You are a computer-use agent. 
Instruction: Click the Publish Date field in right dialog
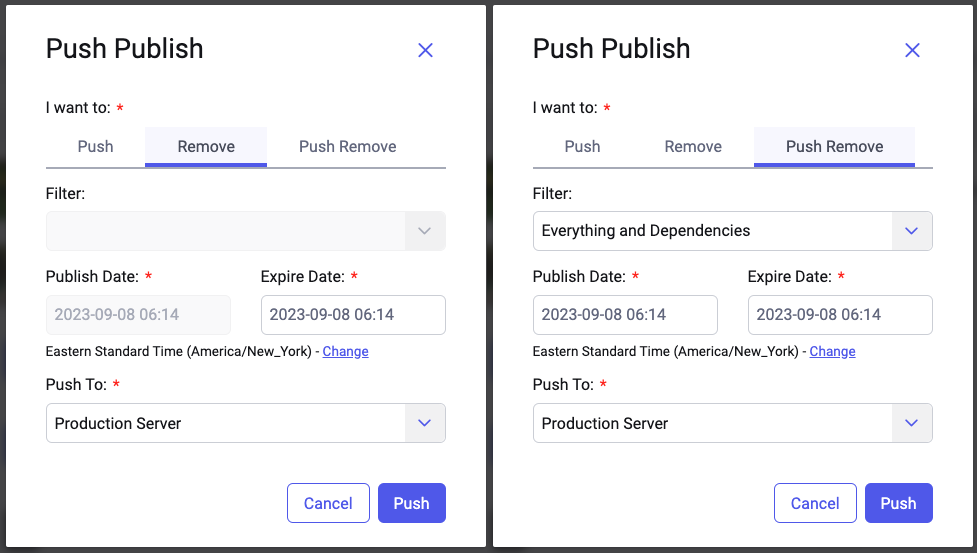click(x=624, y=315)
